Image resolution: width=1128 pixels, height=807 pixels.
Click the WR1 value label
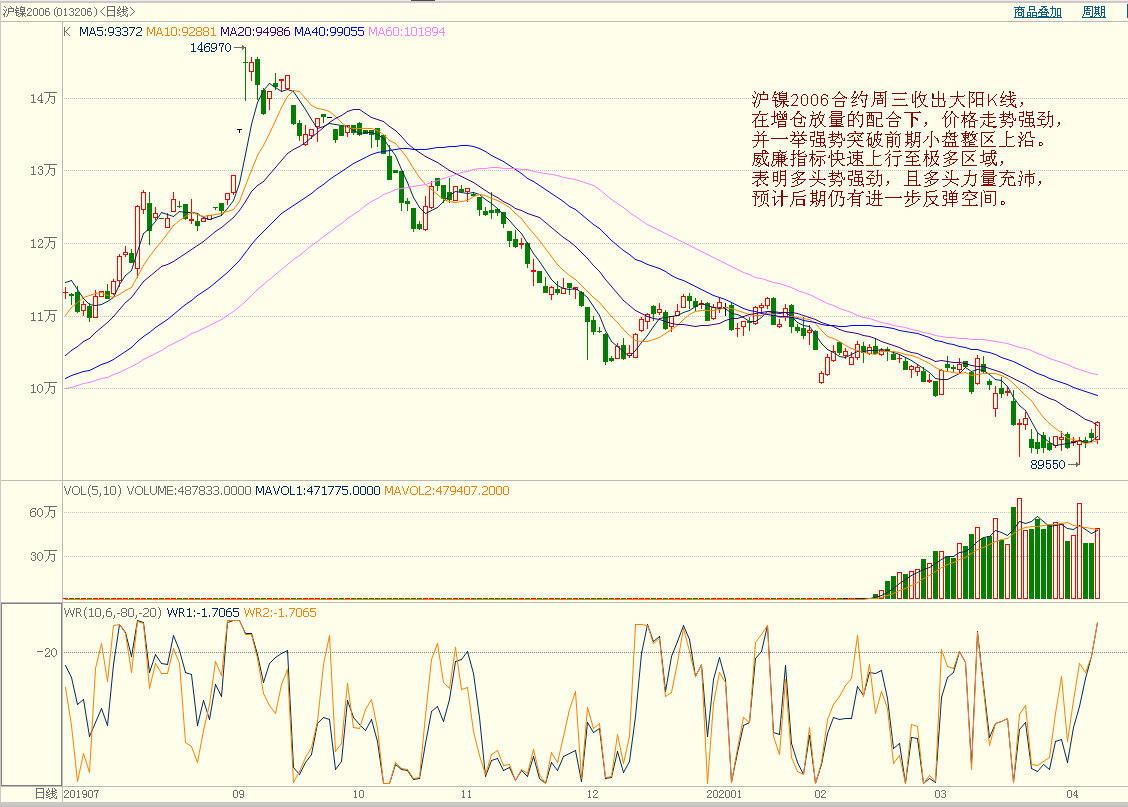(203, 612)
